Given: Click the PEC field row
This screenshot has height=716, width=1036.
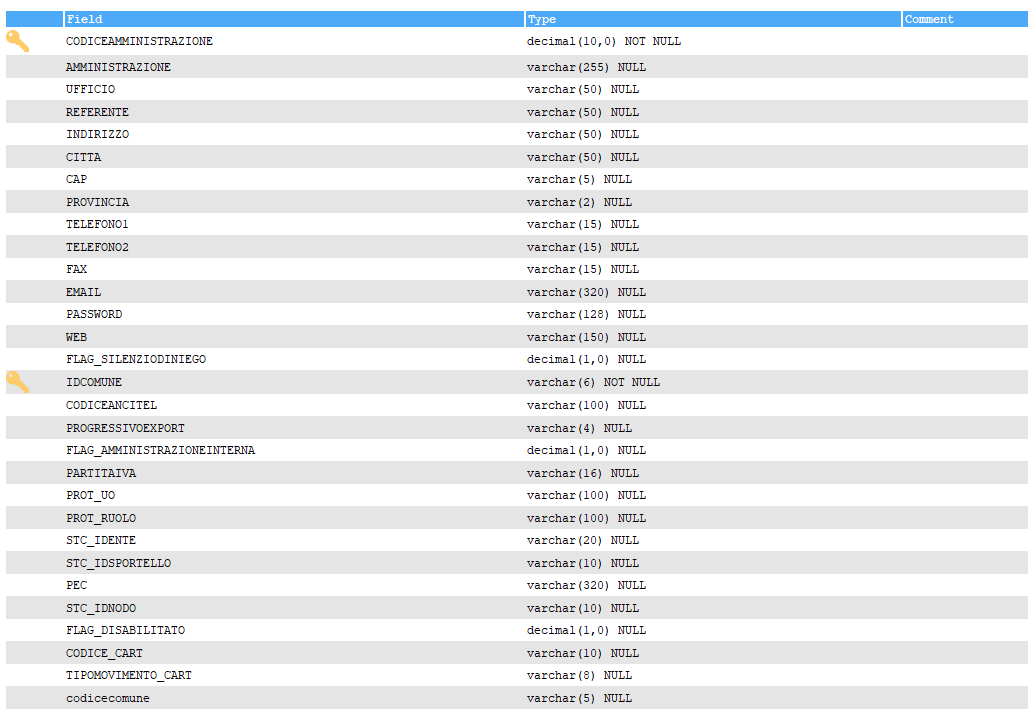Looking at the screenshot, I should (77, 585).
